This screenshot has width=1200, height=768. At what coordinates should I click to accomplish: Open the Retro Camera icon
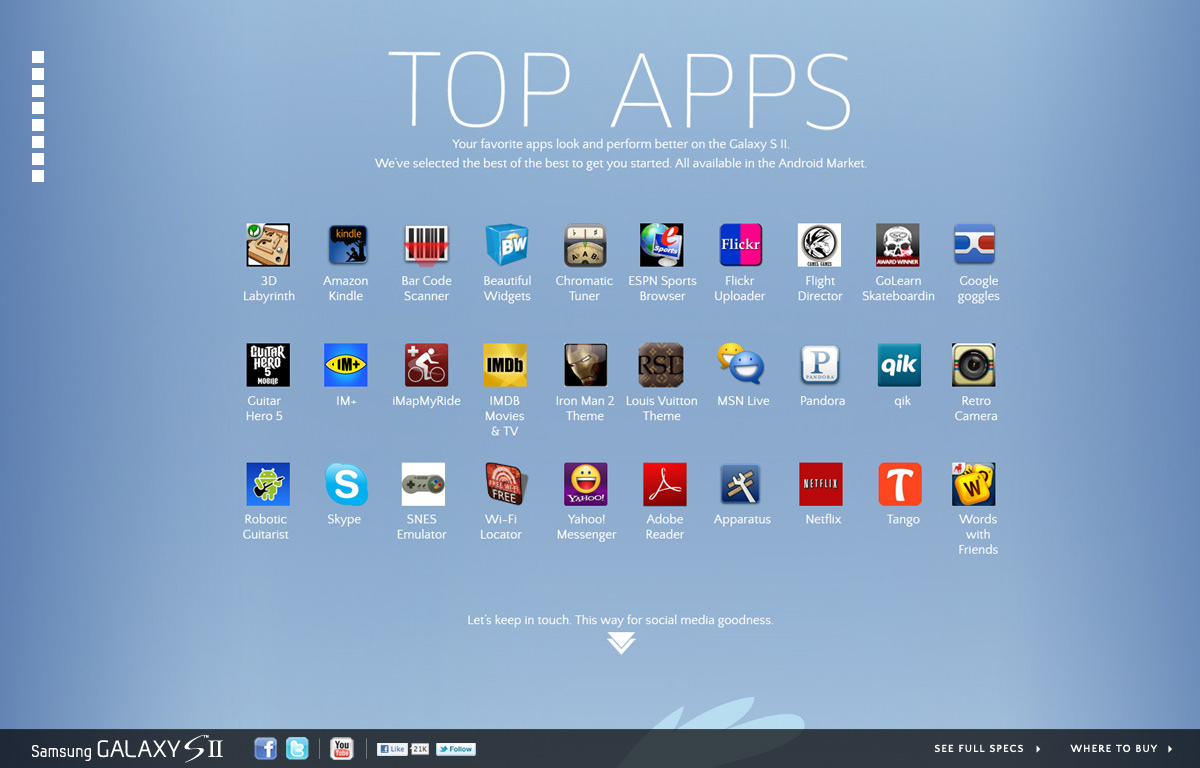pyautogui.click(x=974, y=365)
